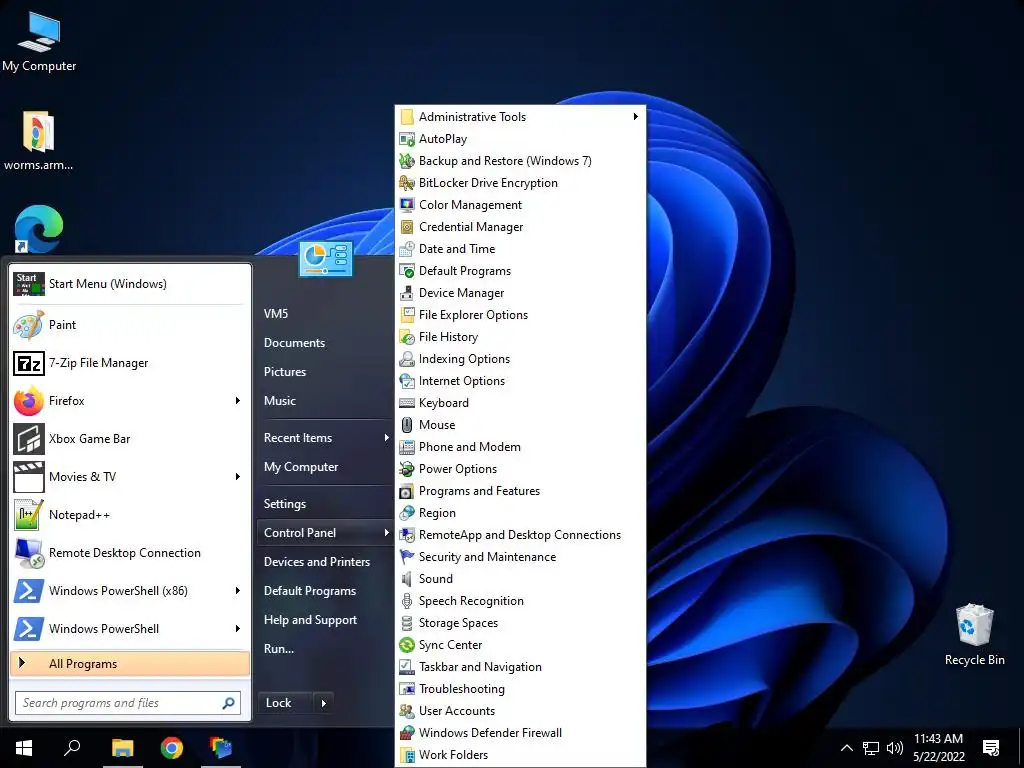1024x768 pixels.
Task: Expand All Programs list
Action: pos(130,664)
